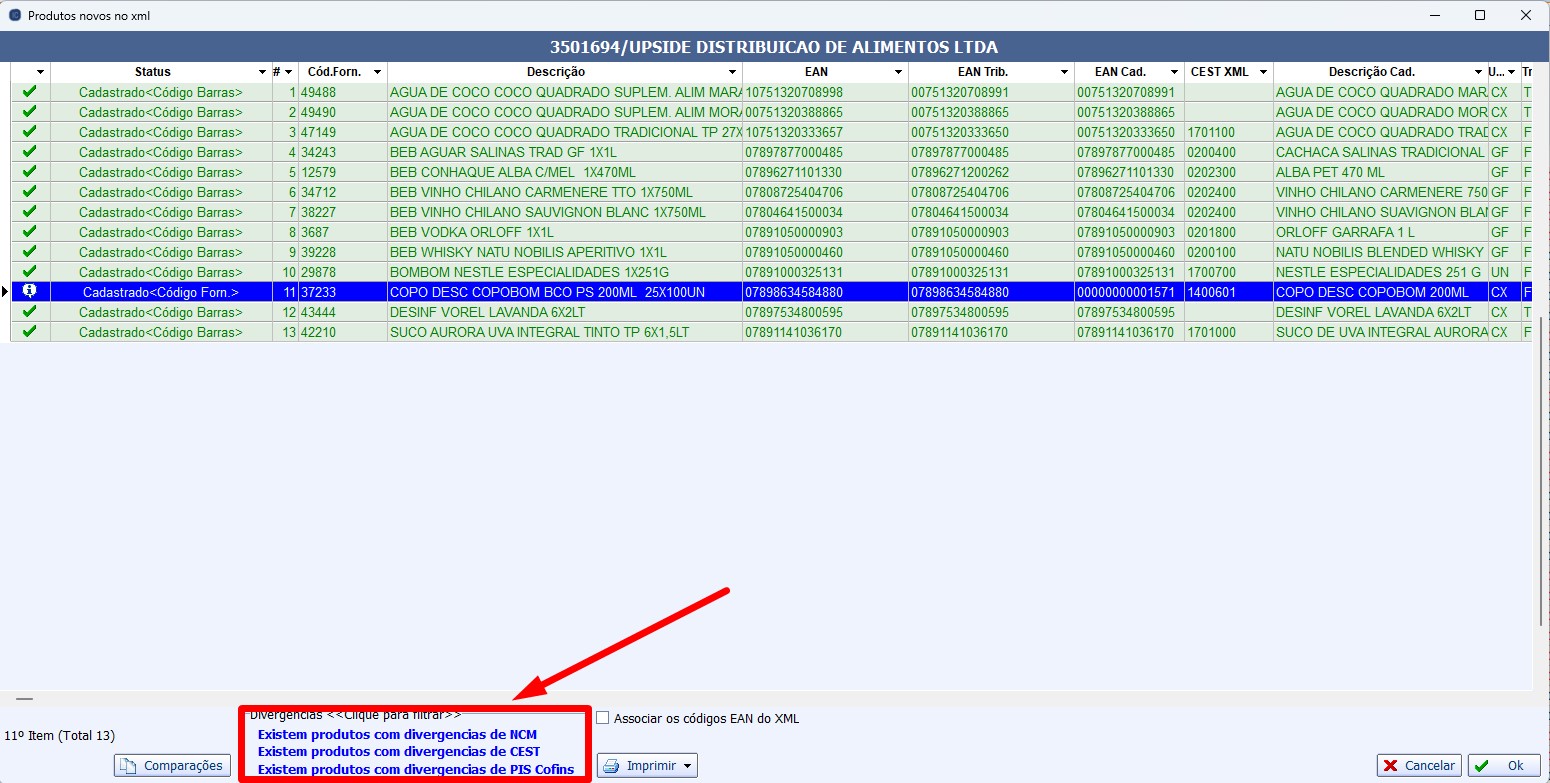Click the app icon in the title bar
Viewport: 1550px width, 783px height.
coord(14,16)
